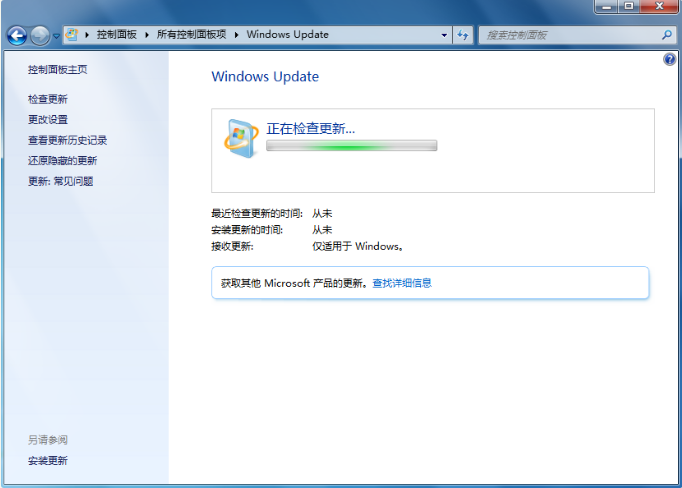Click 仅适用于 Windows。 text

click(x=358, y=246)
